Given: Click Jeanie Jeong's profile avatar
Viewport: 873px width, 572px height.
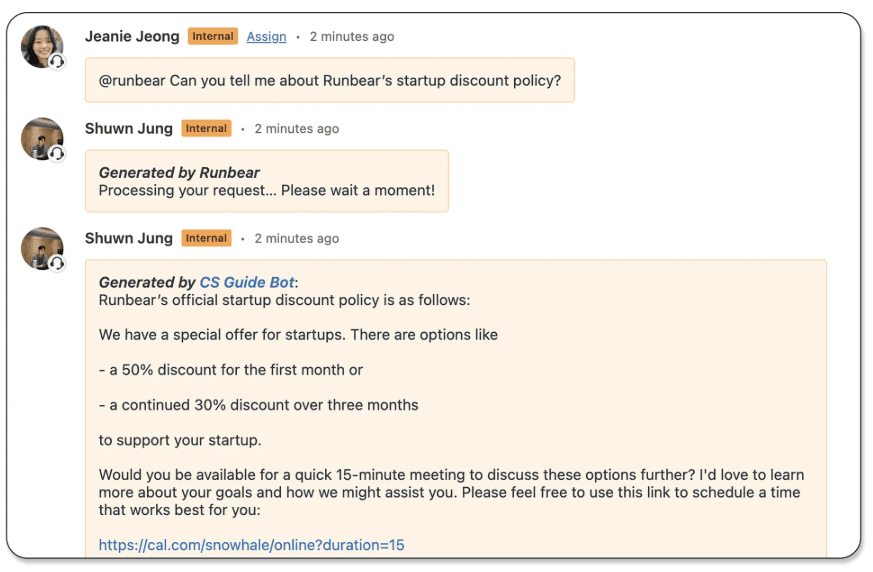Looking at the screenshot, I should click(41, 46).
